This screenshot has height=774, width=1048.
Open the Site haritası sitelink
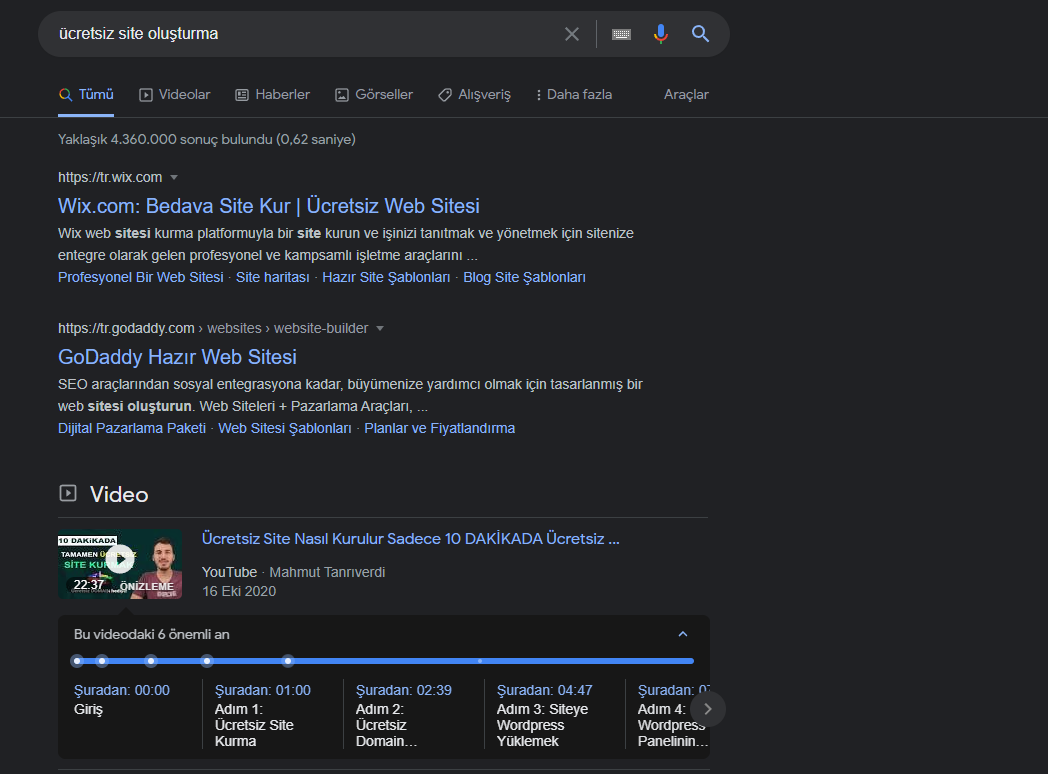click(273, 277)
